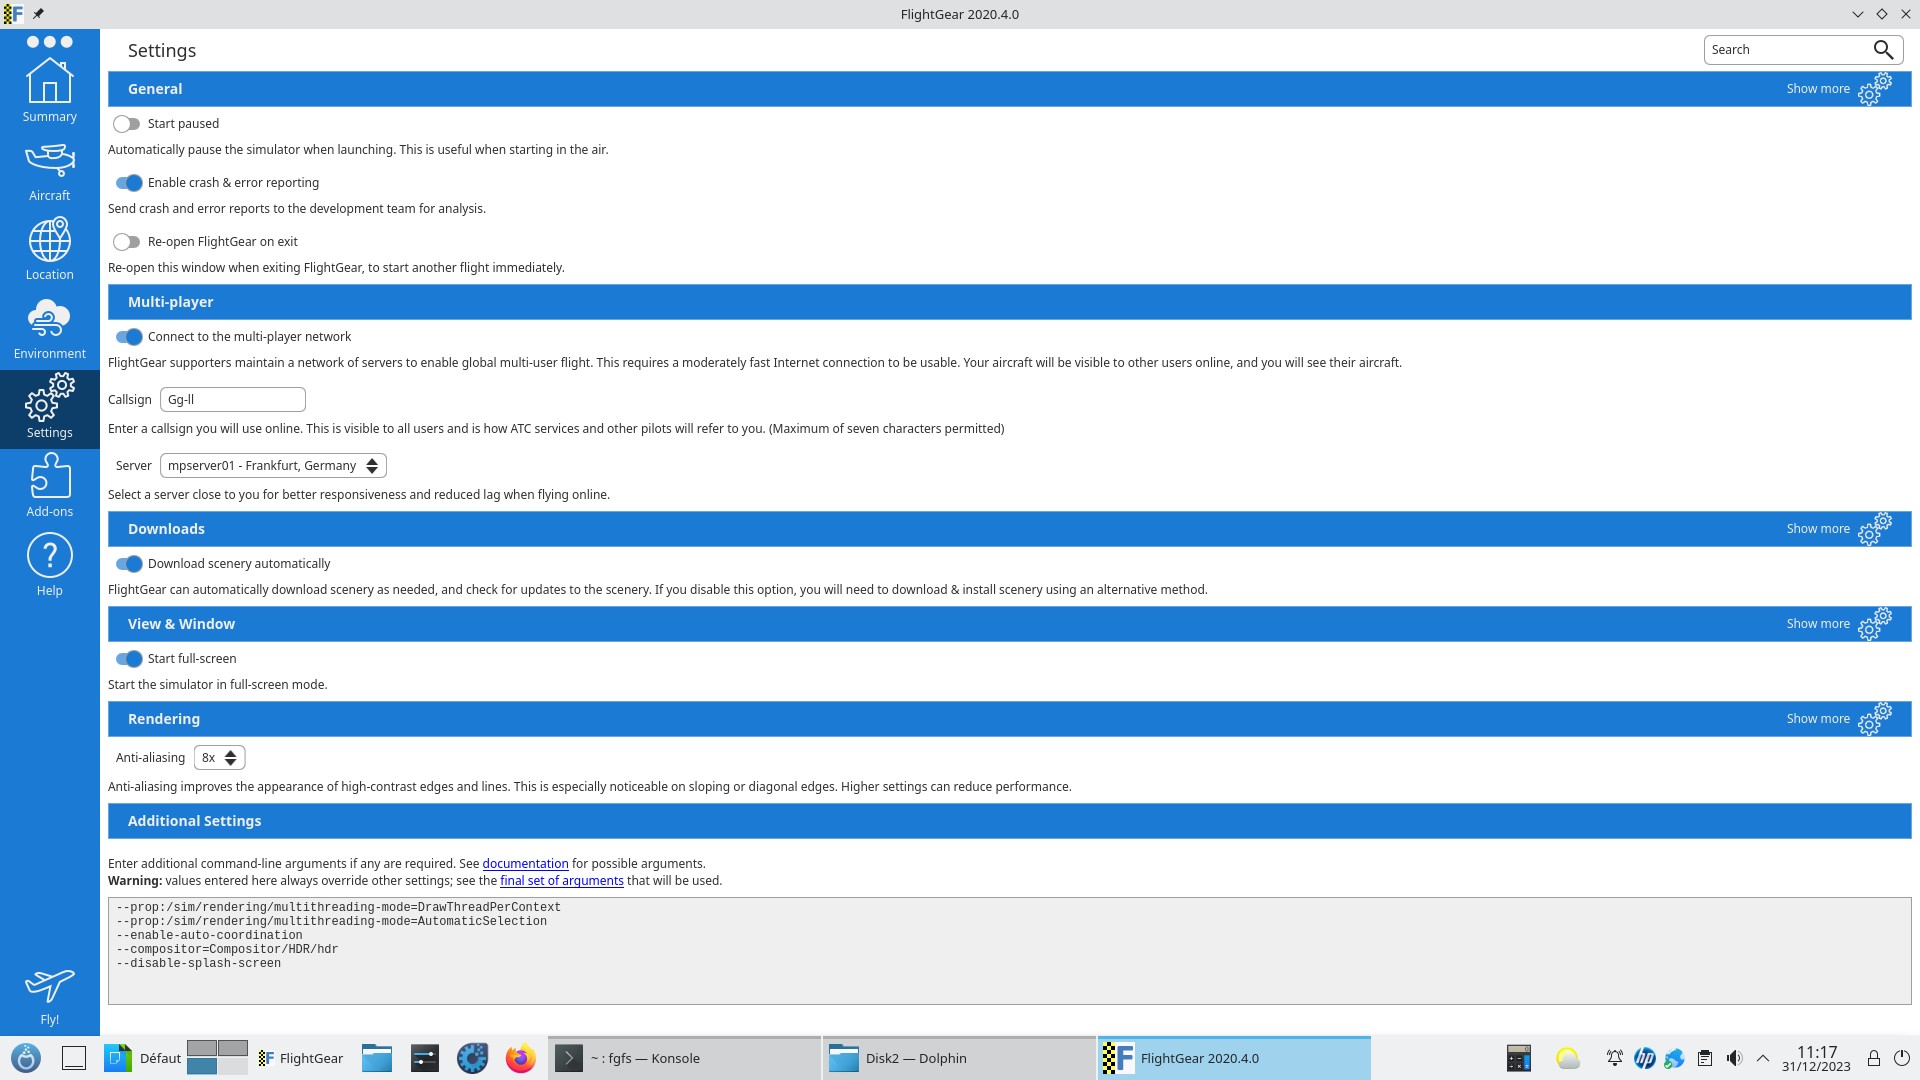This screenshot has width=1920, height=1080.
Task: Click the clock showing 11:17
Action: [x=1816, y=1058]
